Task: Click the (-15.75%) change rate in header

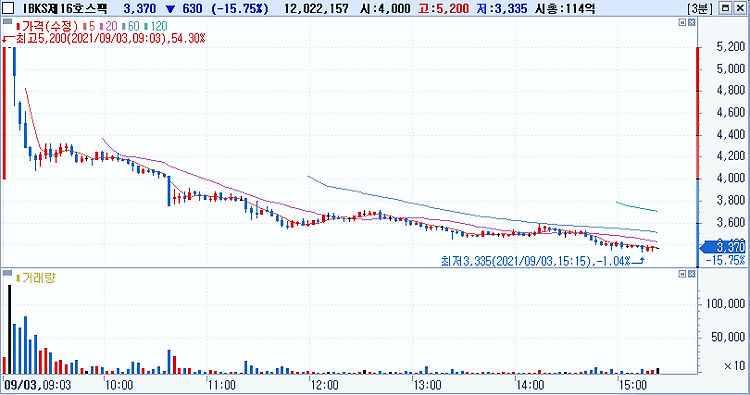Action: [x=240, y=9]
